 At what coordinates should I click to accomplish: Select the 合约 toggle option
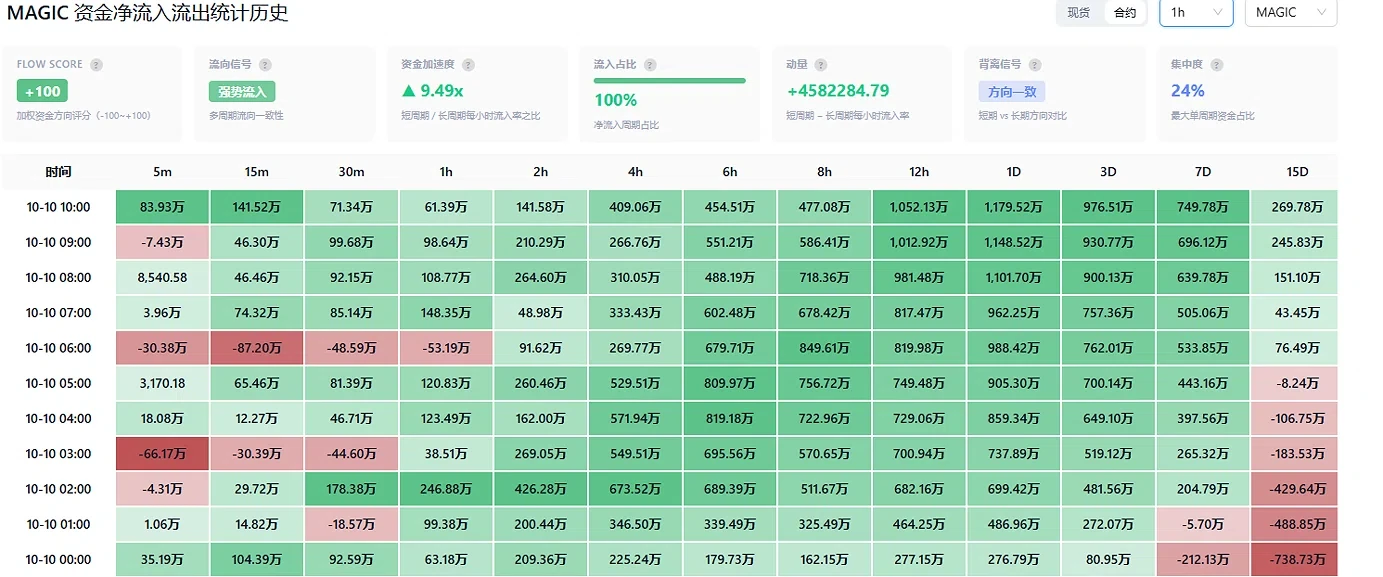click(x=1125, y=13)
